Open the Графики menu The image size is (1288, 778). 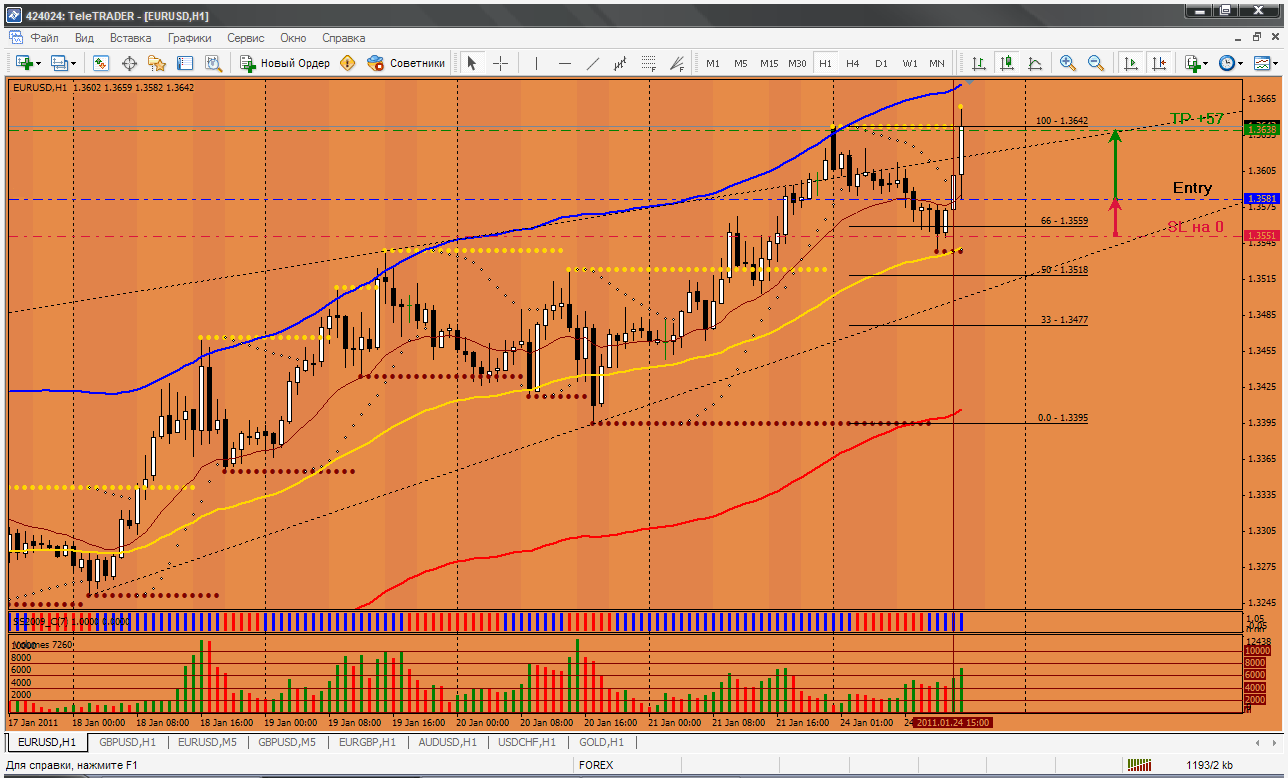pos(190,38)
